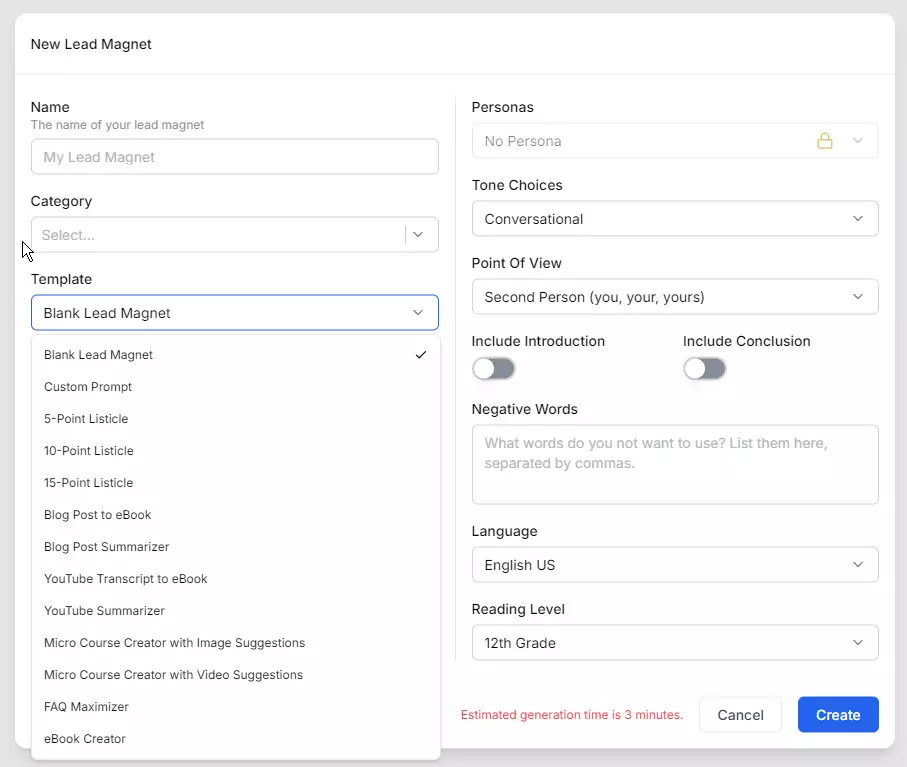Select the 5-Point Listicle template
This screenshot has width=907, height=767.
pyautogui.click(x=88, y=418)
